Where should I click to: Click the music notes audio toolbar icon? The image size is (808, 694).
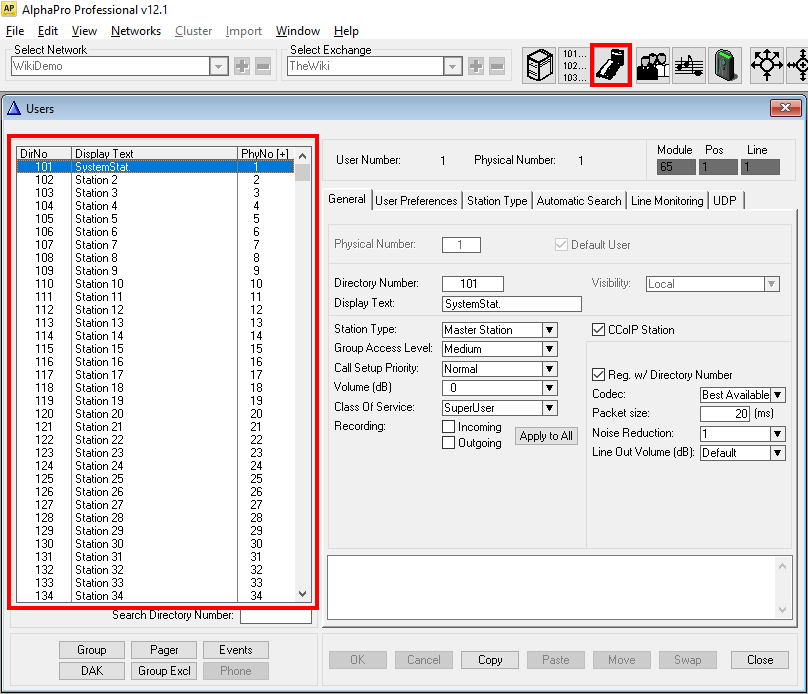[x=690, y=65]
